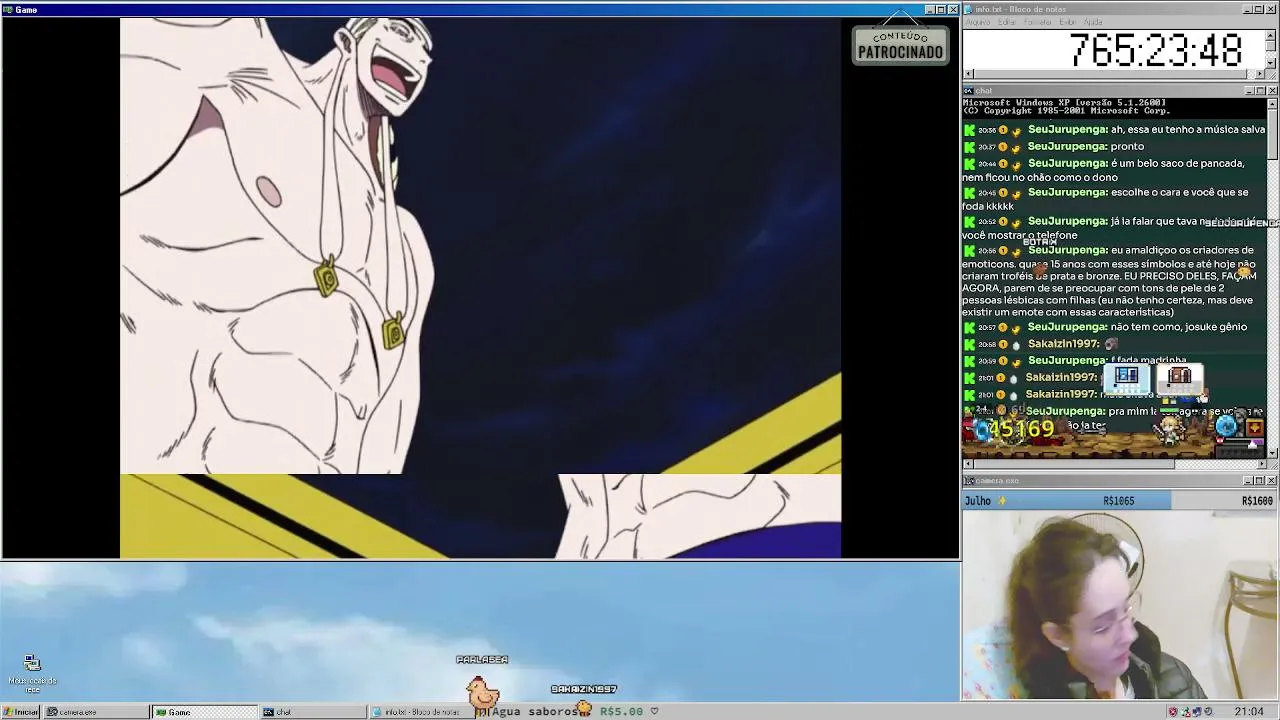This screenshot has width=1280, height=720.
Task: Close the Game window
Action: click(953, 10)
